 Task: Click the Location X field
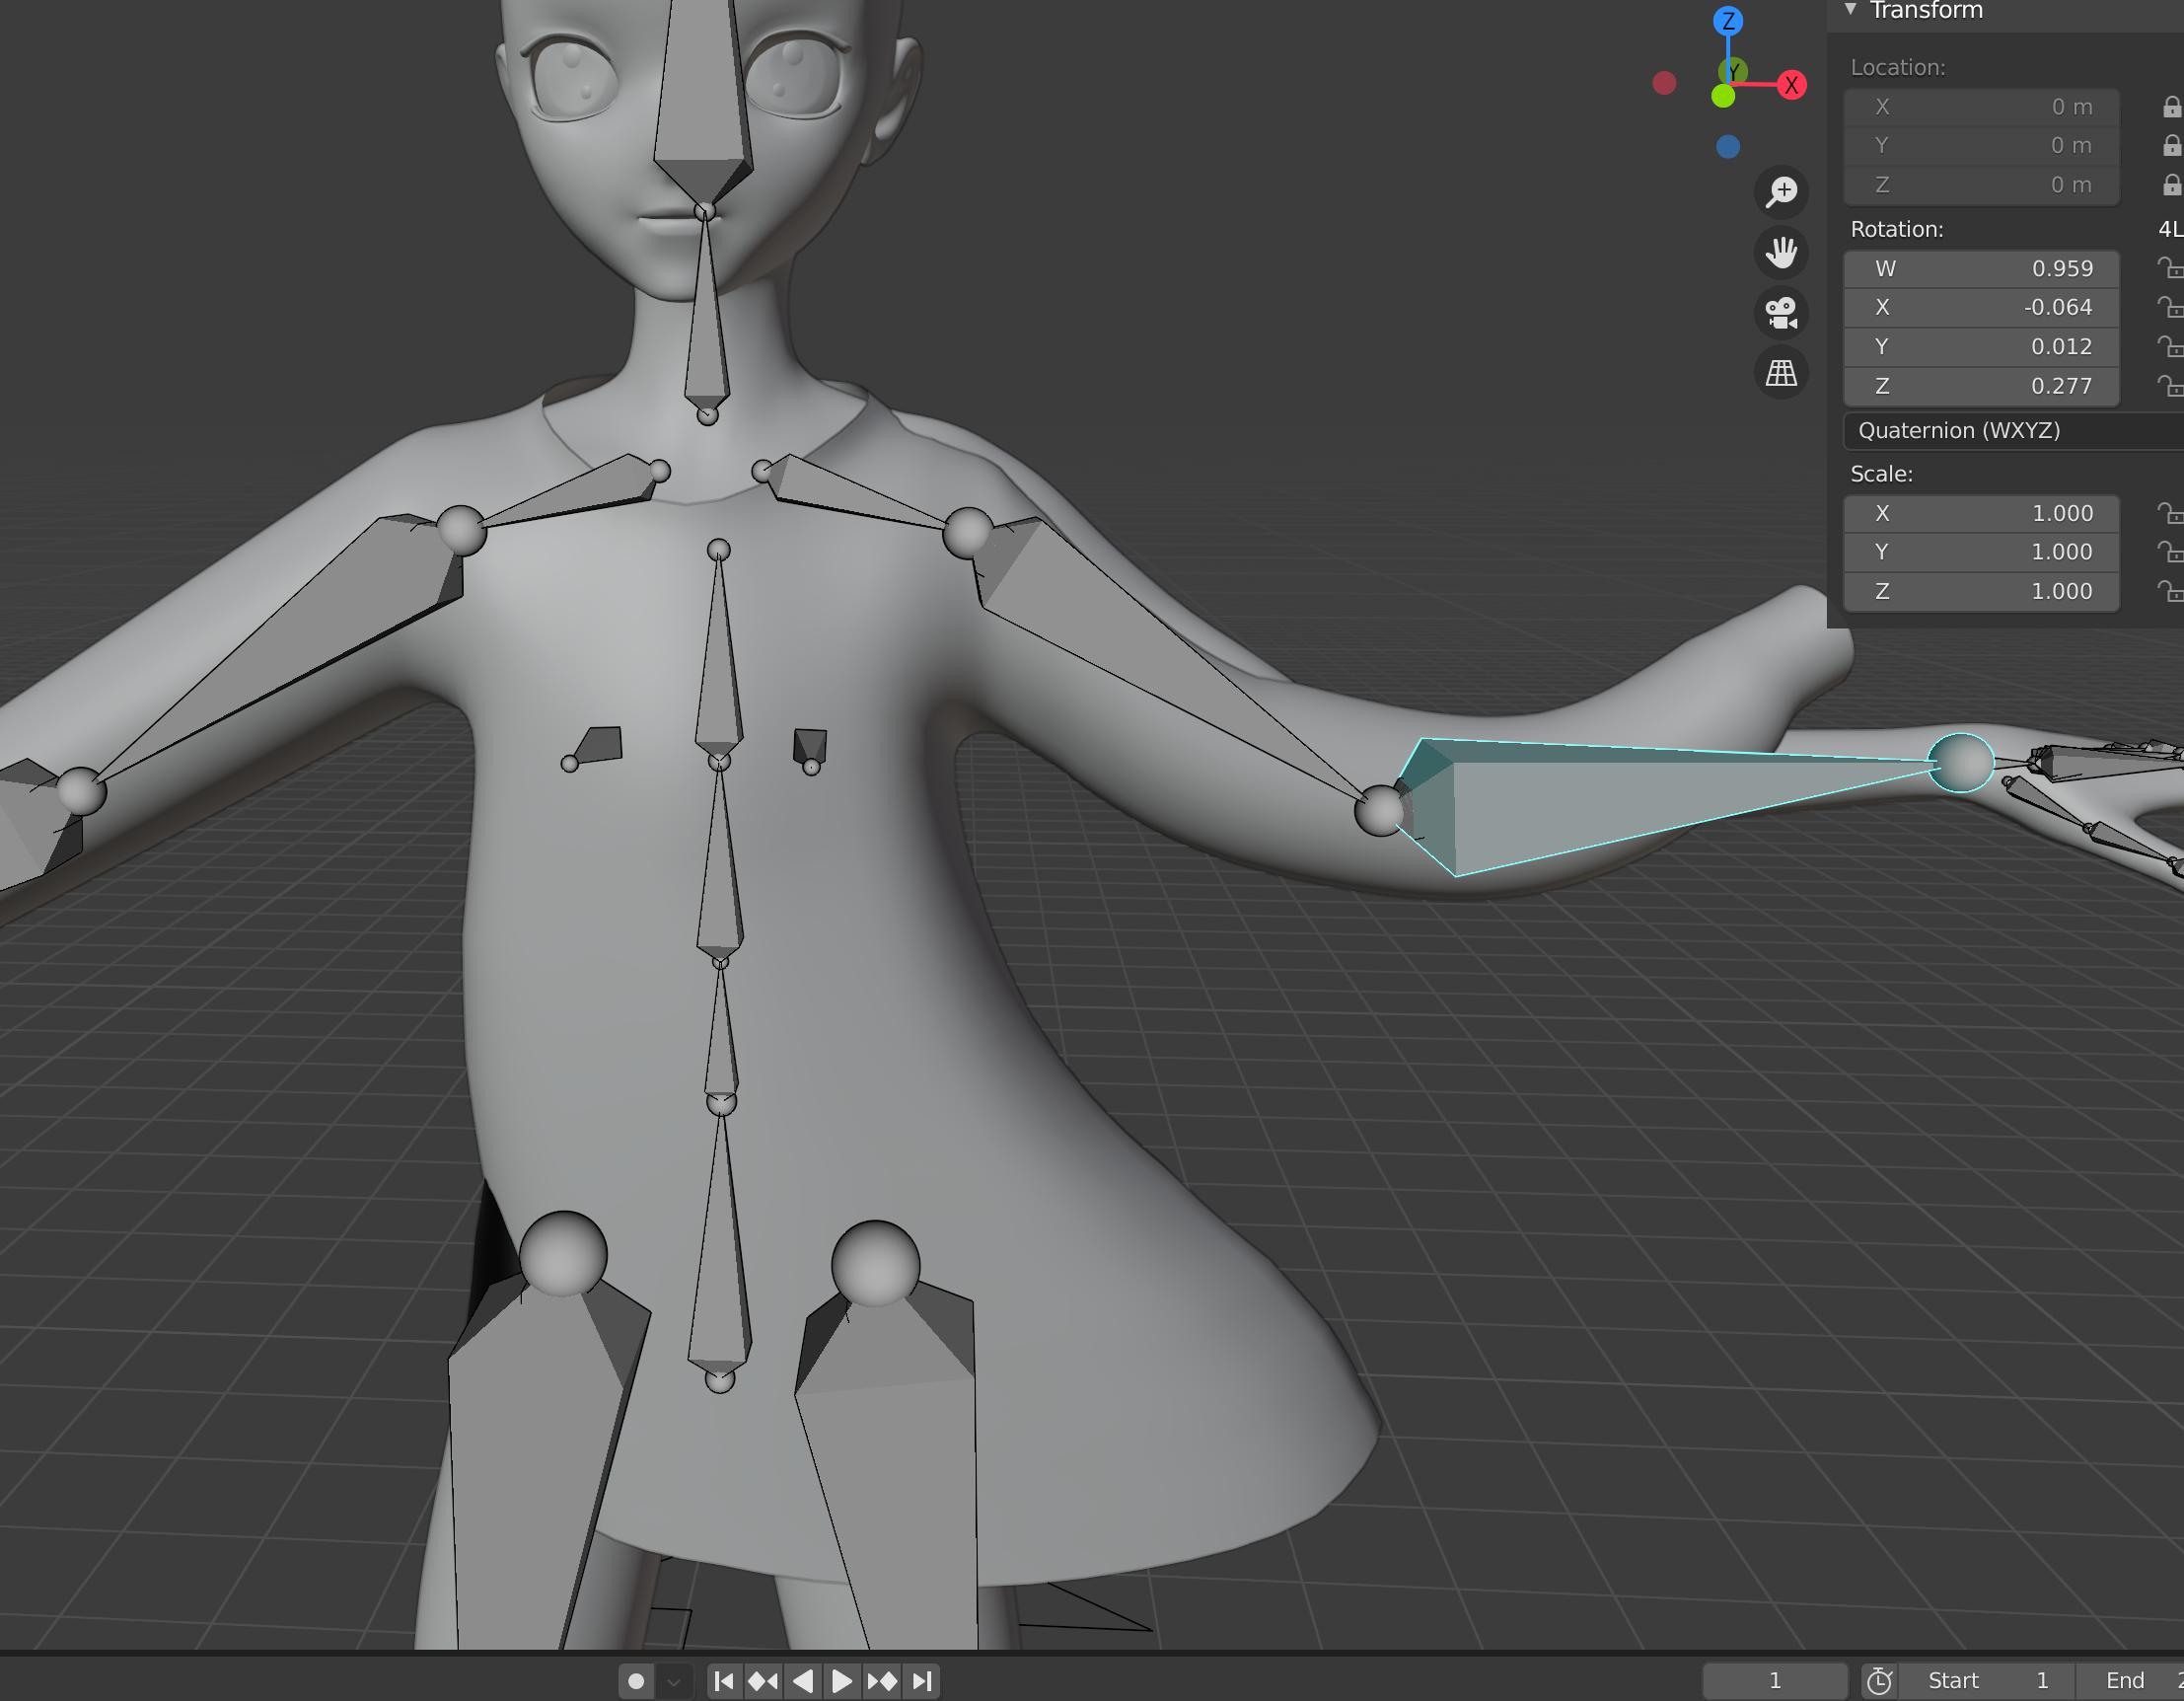(1981, 107)
